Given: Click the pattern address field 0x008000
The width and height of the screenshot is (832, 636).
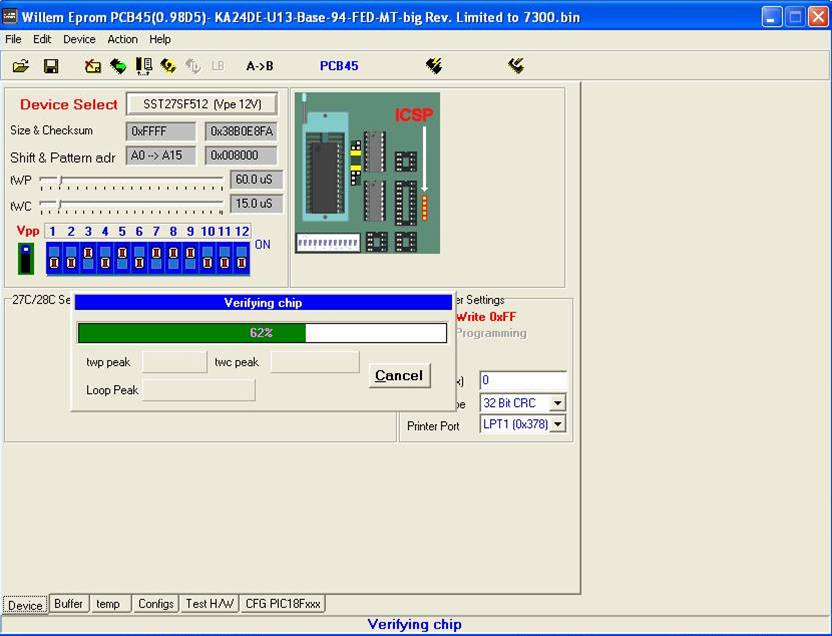Looking at the screenshot, I should (x=241, y=155).
